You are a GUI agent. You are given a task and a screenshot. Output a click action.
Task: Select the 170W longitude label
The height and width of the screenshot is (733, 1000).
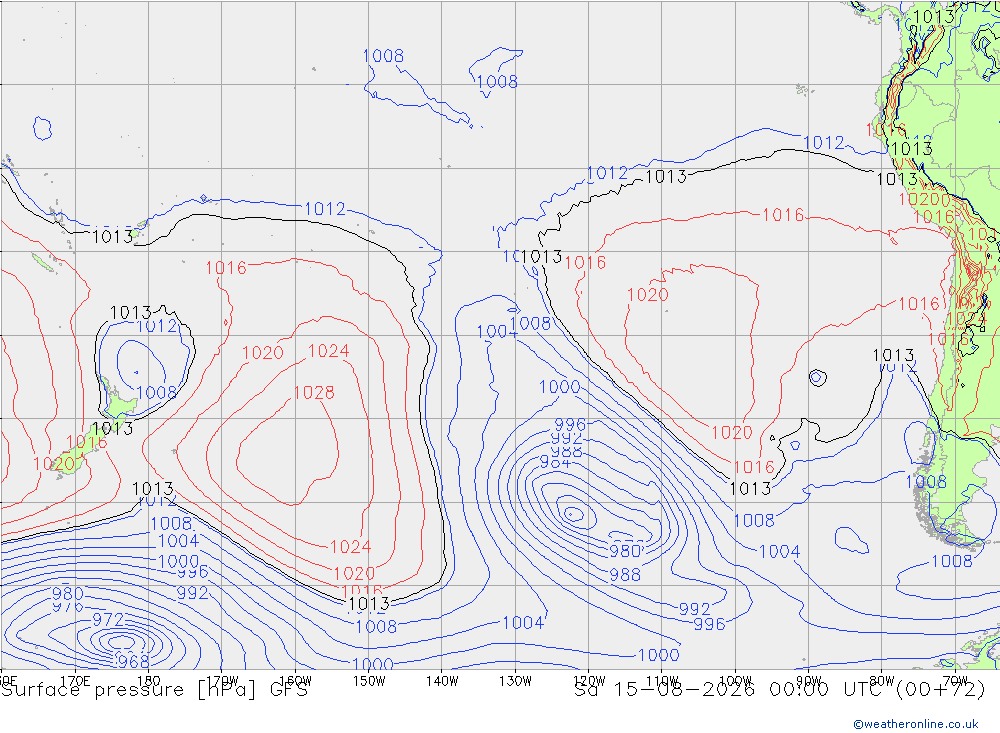(x=223, y=681)
